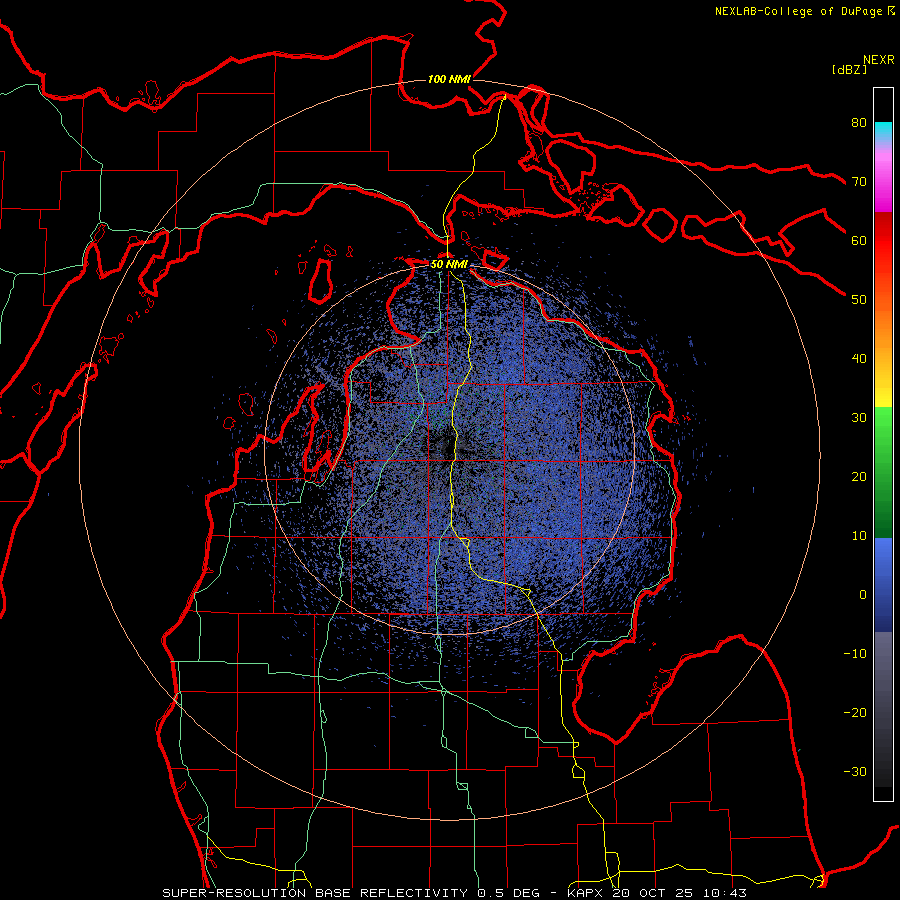Click the -10 dBZ scale value
Image resolution: width=900 pixels, height=900 pixels.
coord(855,654)
